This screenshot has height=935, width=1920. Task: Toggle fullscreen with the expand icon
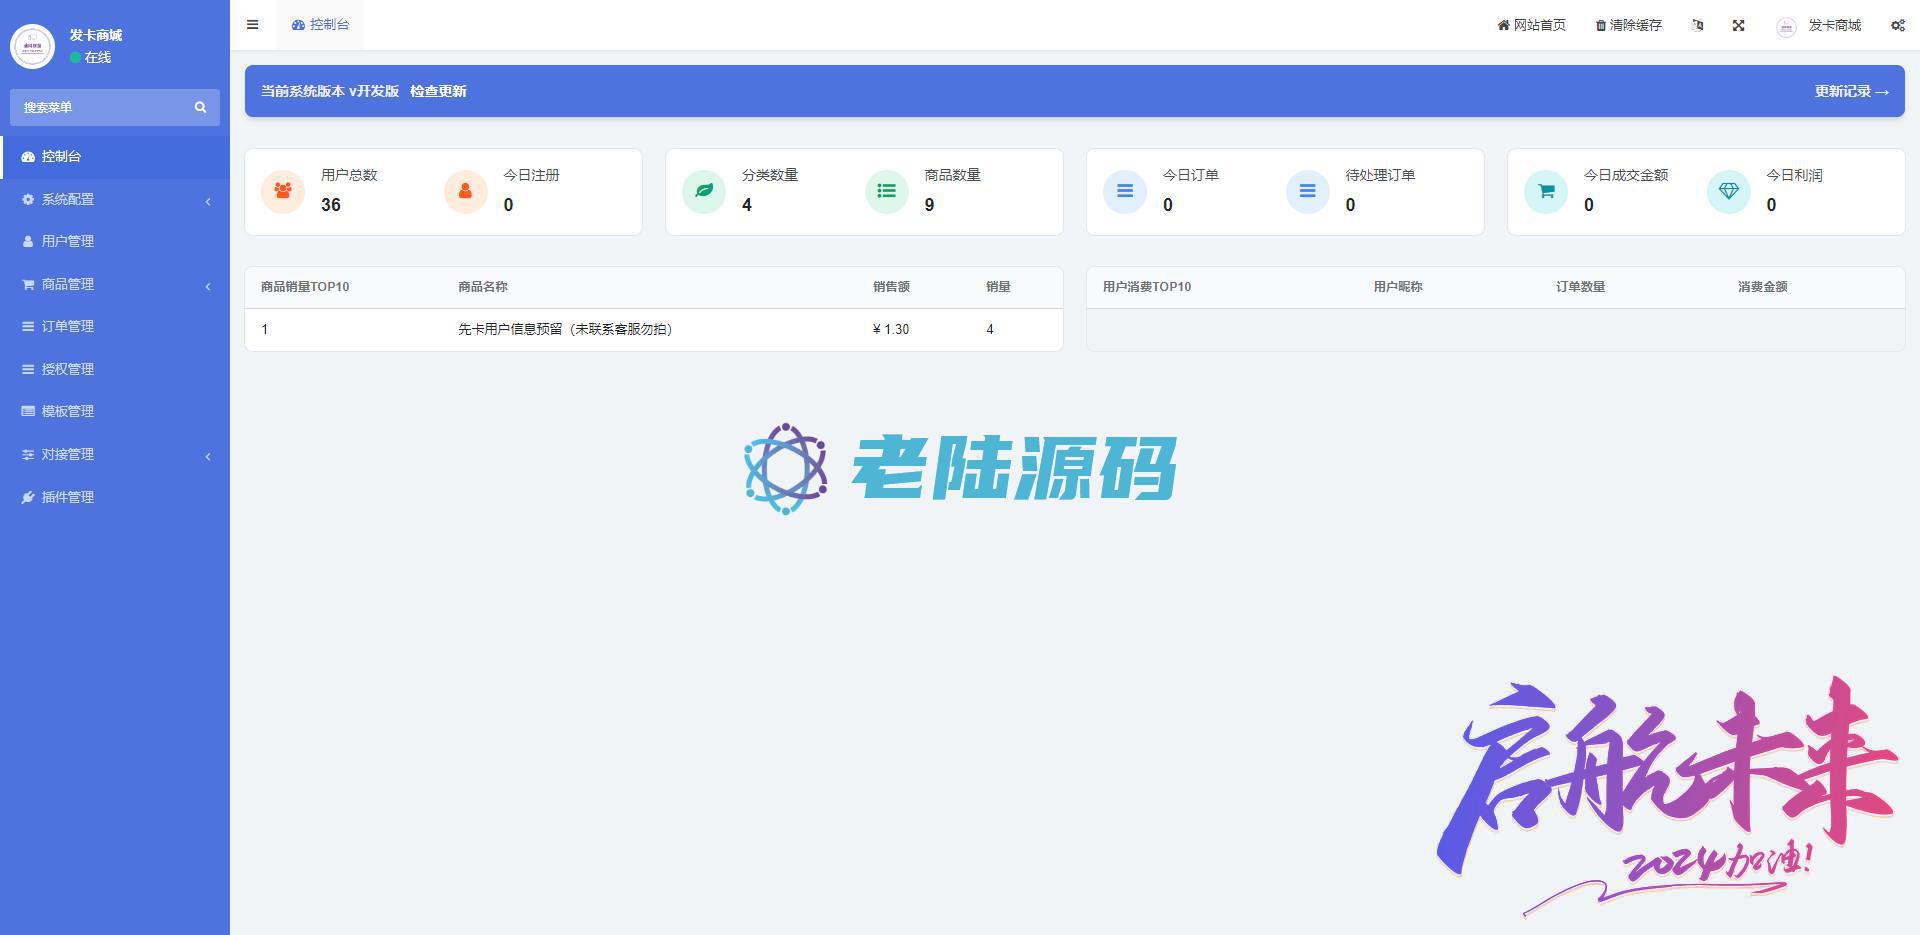pyautogui.click(x=1738, y=25)
